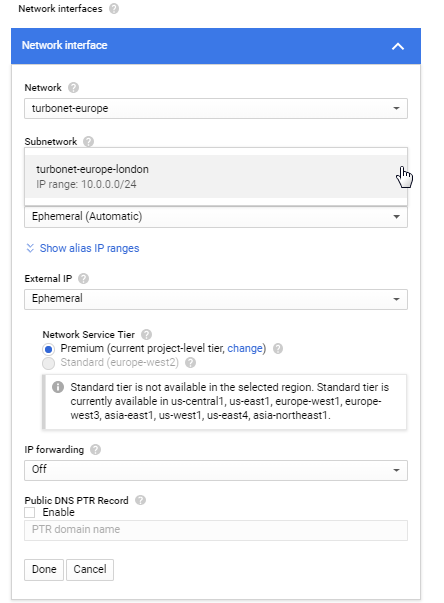Screen dimensions: 444x603
Task: Open the IP forwarding dropdown set to Off
Action: [x=216, y=470]
